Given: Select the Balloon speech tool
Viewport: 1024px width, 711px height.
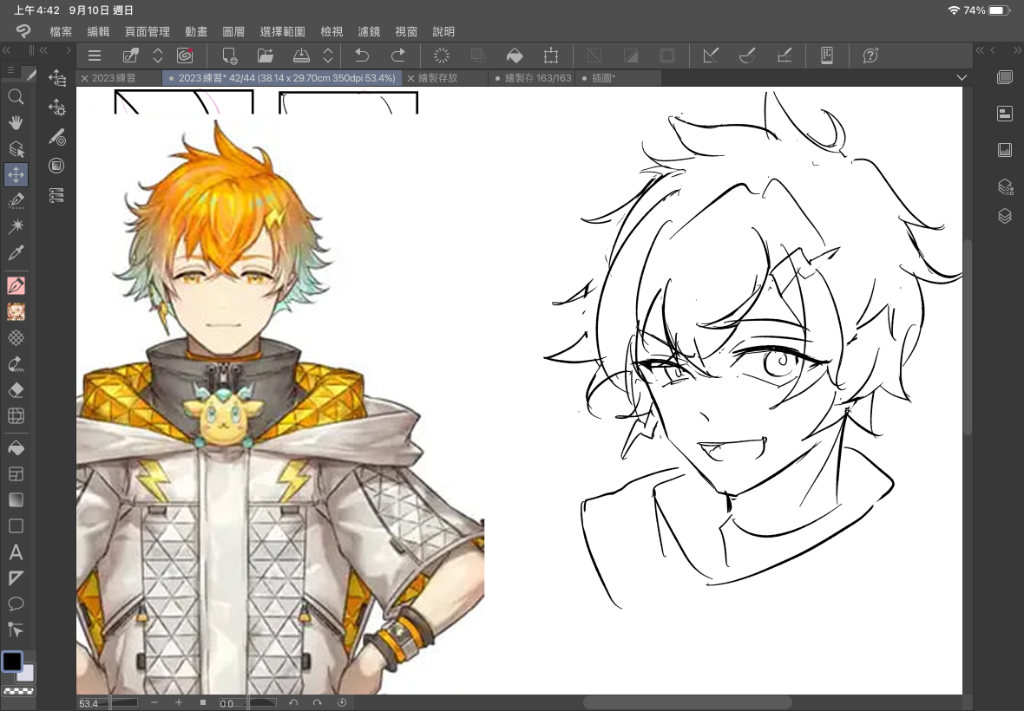Looking at the screenshot, I should 16,604.
